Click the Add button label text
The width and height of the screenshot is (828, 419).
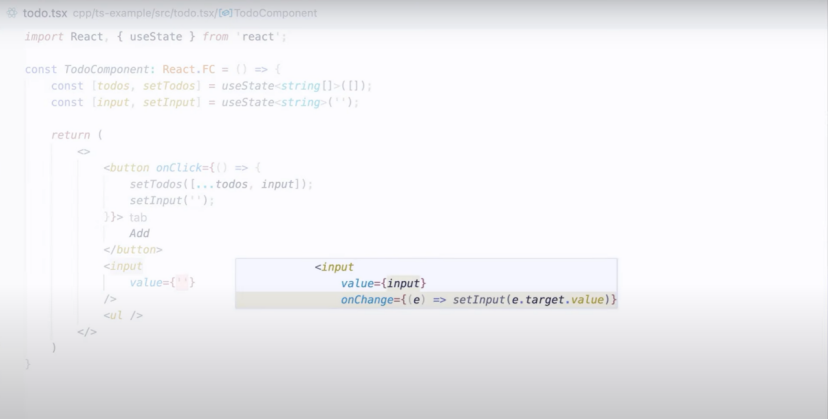[139, 233]
